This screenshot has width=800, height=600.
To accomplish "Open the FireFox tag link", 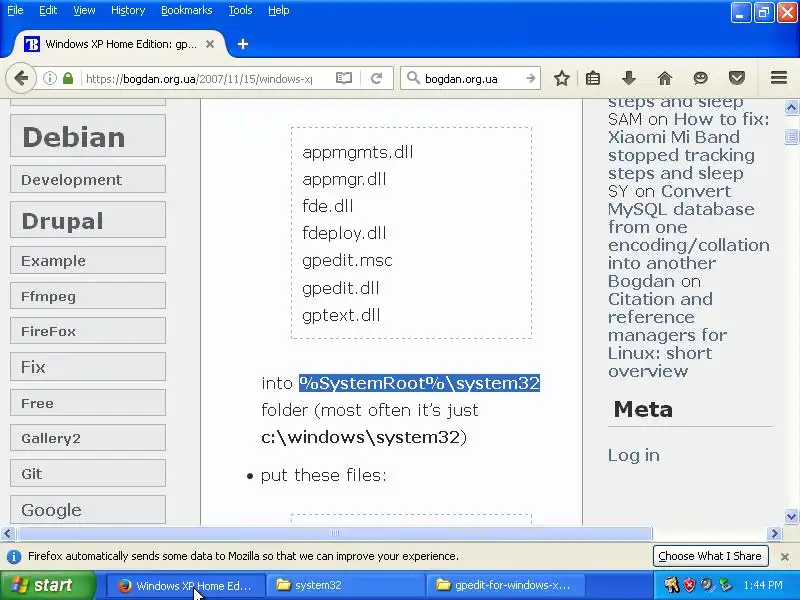I will (88, 331).
